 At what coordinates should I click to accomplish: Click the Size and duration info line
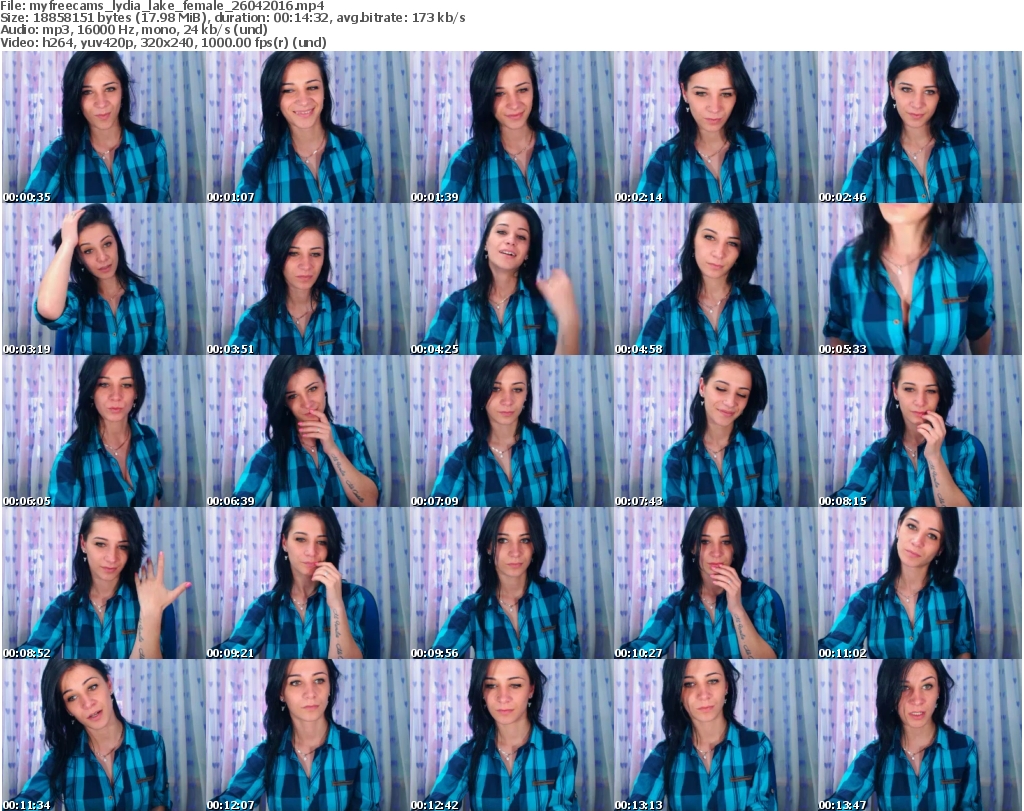click(x=232, y=18)
